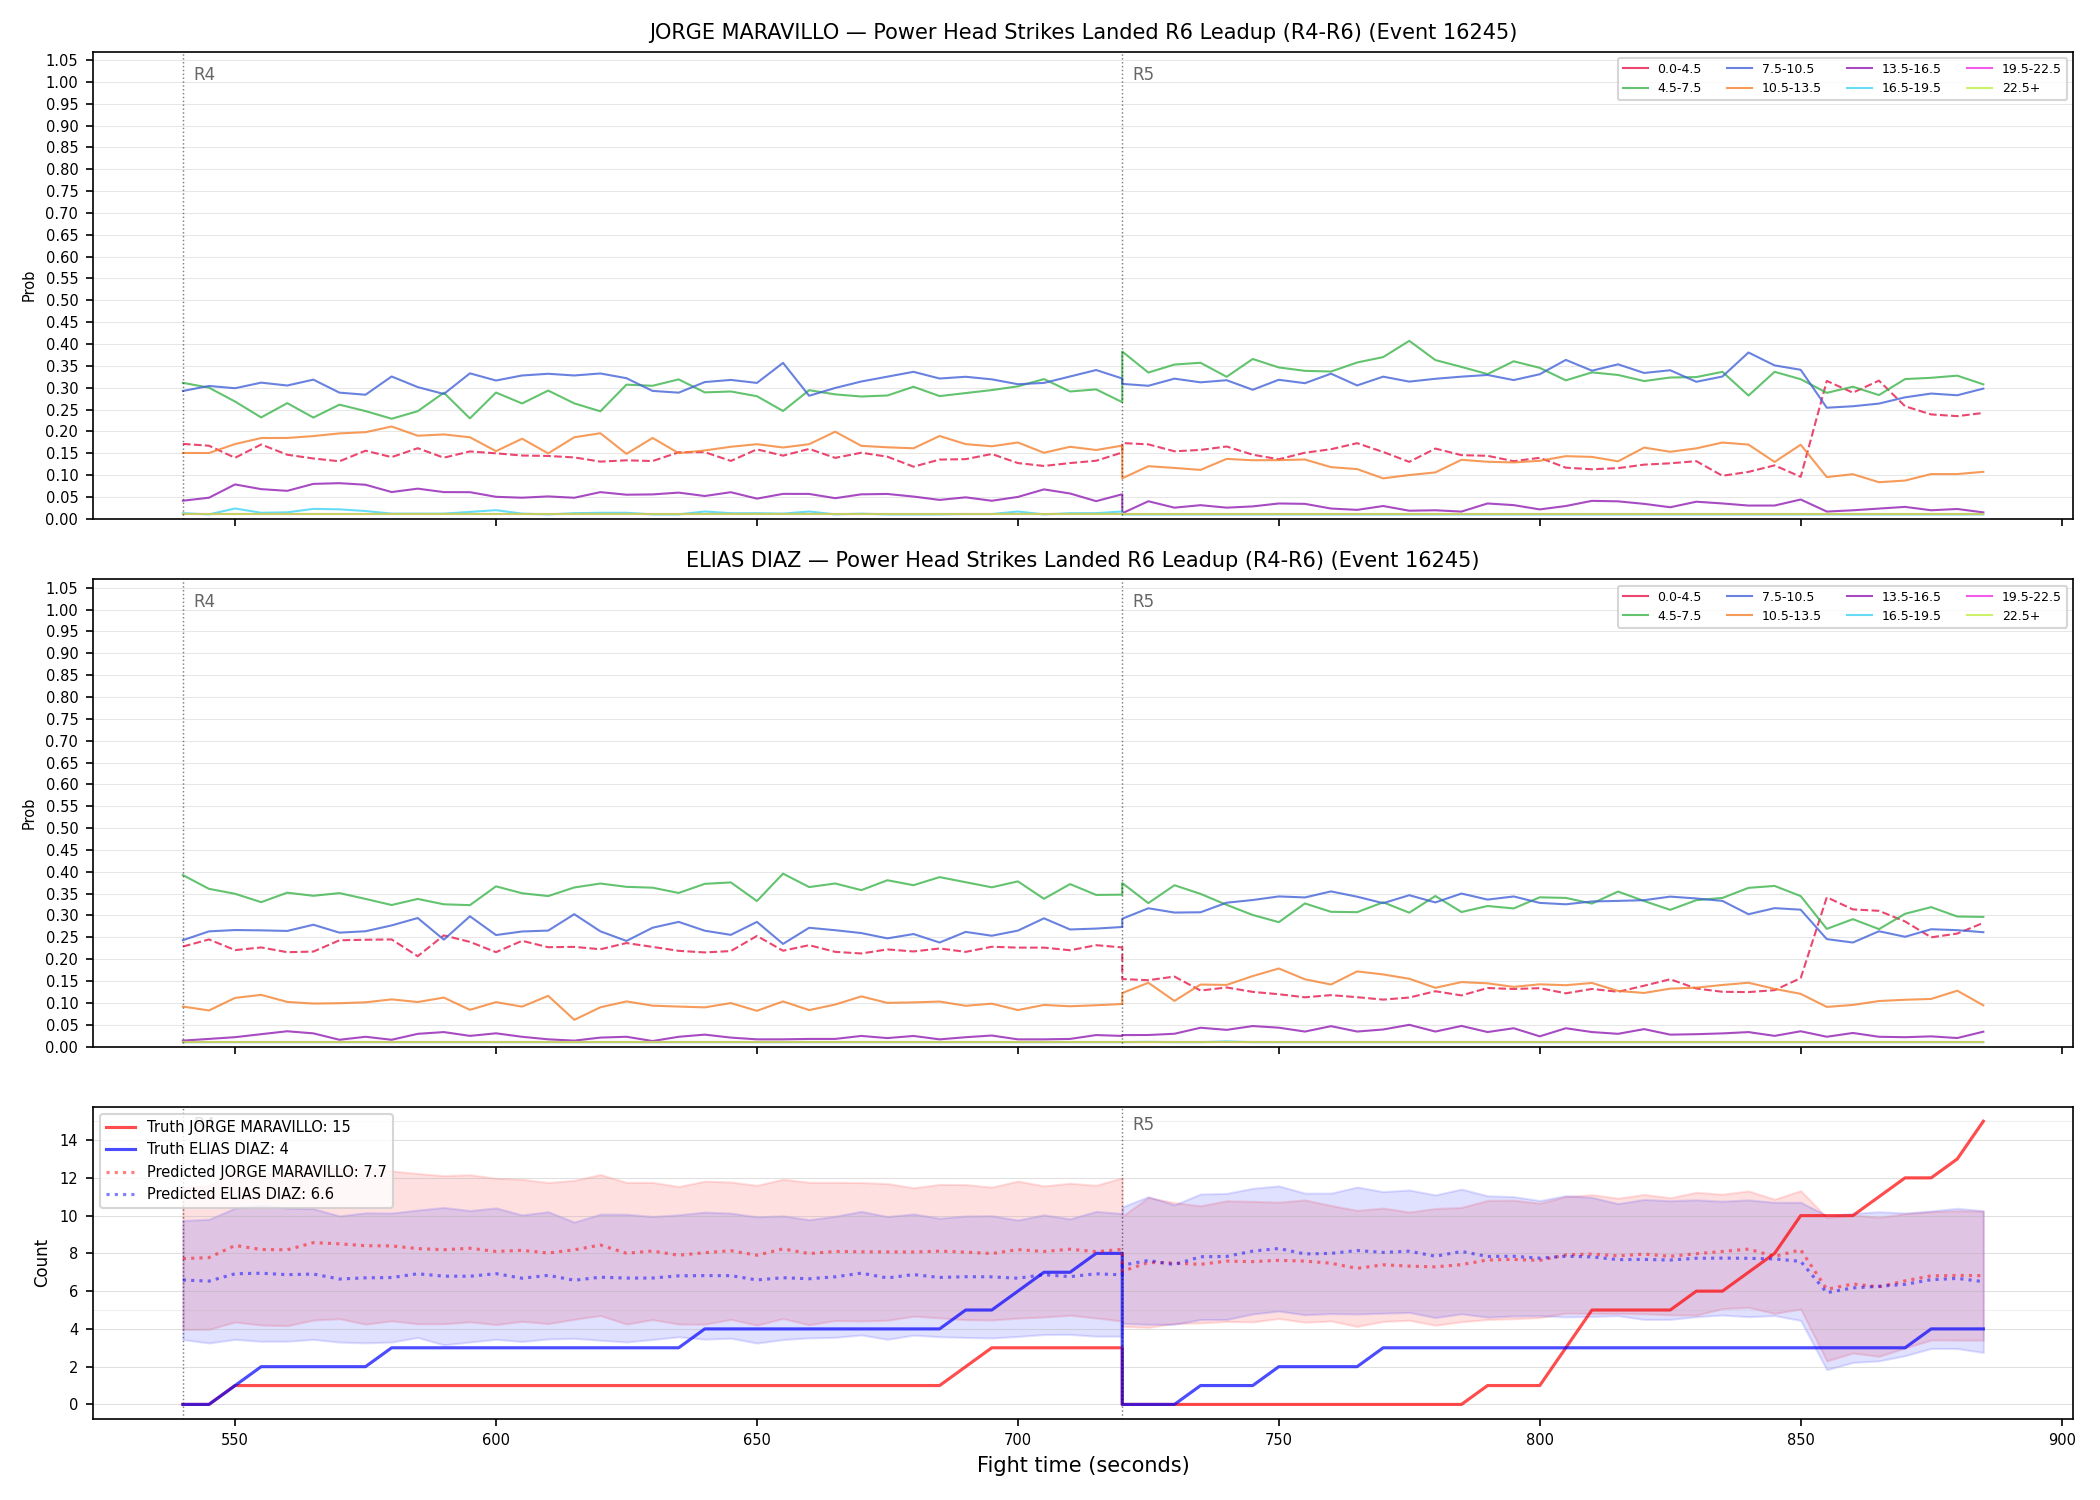Click 'Predicted JORGE MARAVILLO: 7.7' legend entry
This screenshot has width=2100, height=1500.
tap(246, 1171)
